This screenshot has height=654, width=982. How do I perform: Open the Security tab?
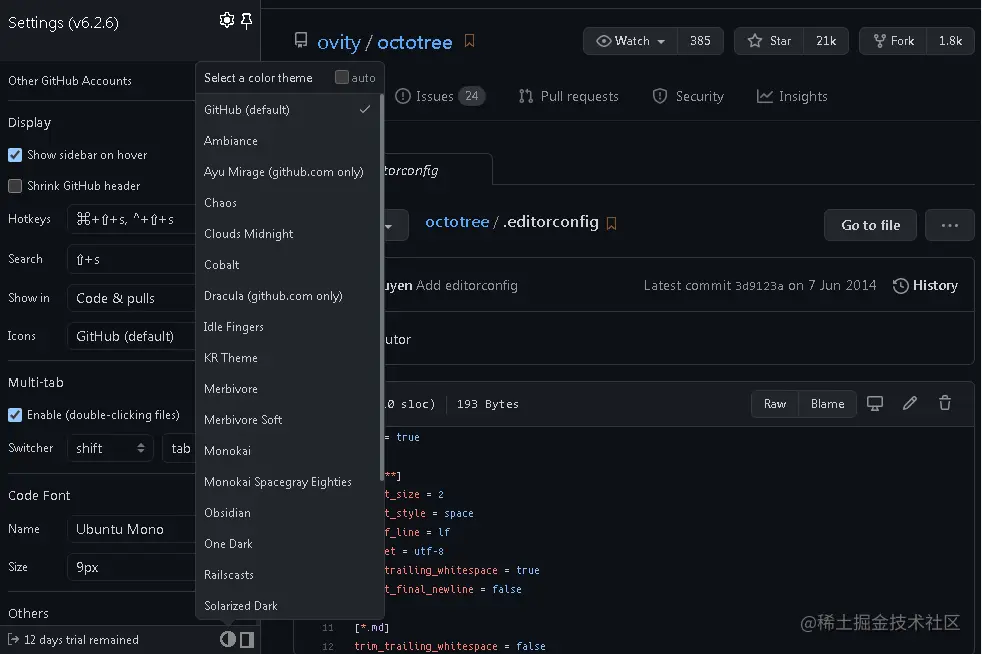tap(688, 96)
